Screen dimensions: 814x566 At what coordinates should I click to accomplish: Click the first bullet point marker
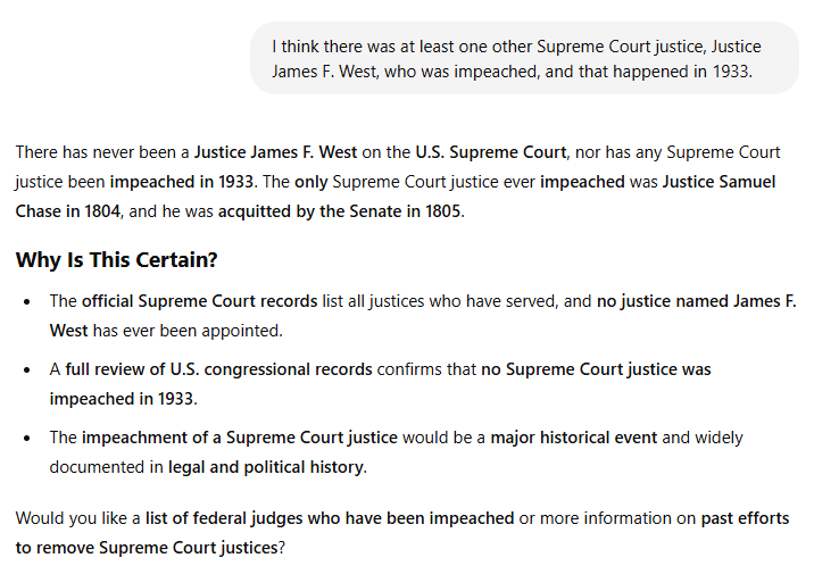(27, 302)
